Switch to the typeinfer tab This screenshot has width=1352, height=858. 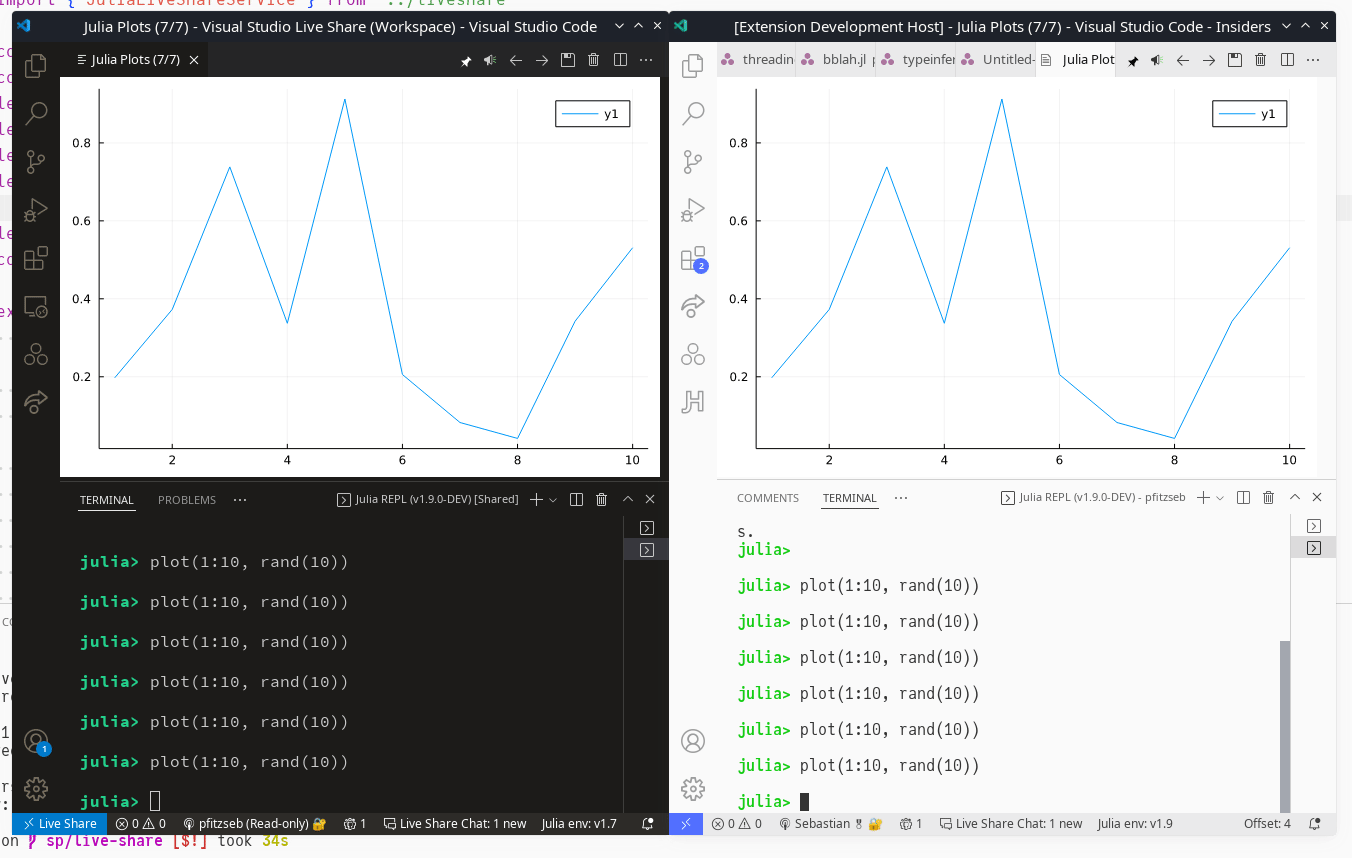918,60
